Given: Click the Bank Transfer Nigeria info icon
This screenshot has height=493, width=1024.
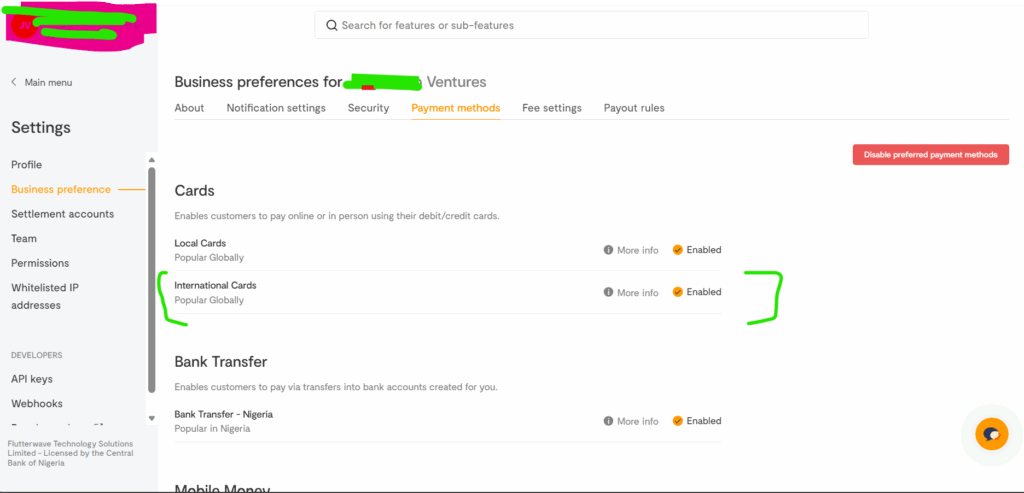Looking at the screenshot, I should 608,421.
